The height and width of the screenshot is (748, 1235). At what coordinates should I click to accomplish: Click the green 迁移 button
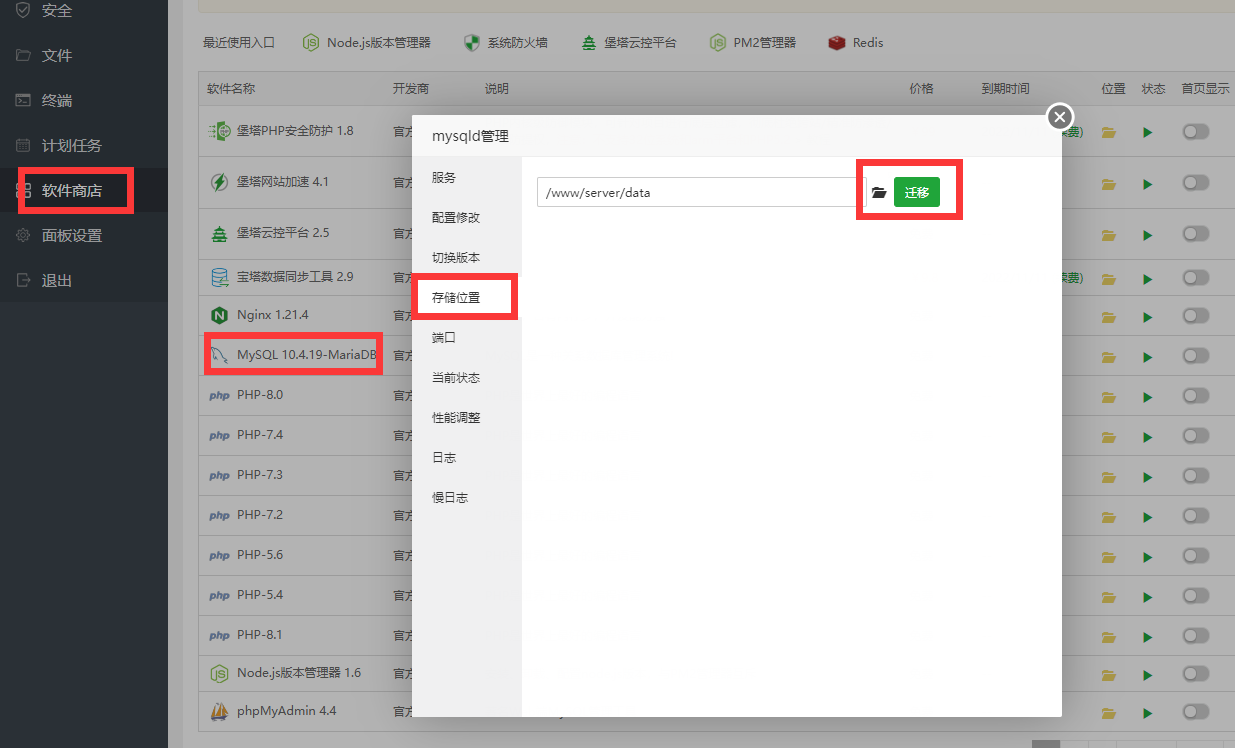click(x=917, y=192)
